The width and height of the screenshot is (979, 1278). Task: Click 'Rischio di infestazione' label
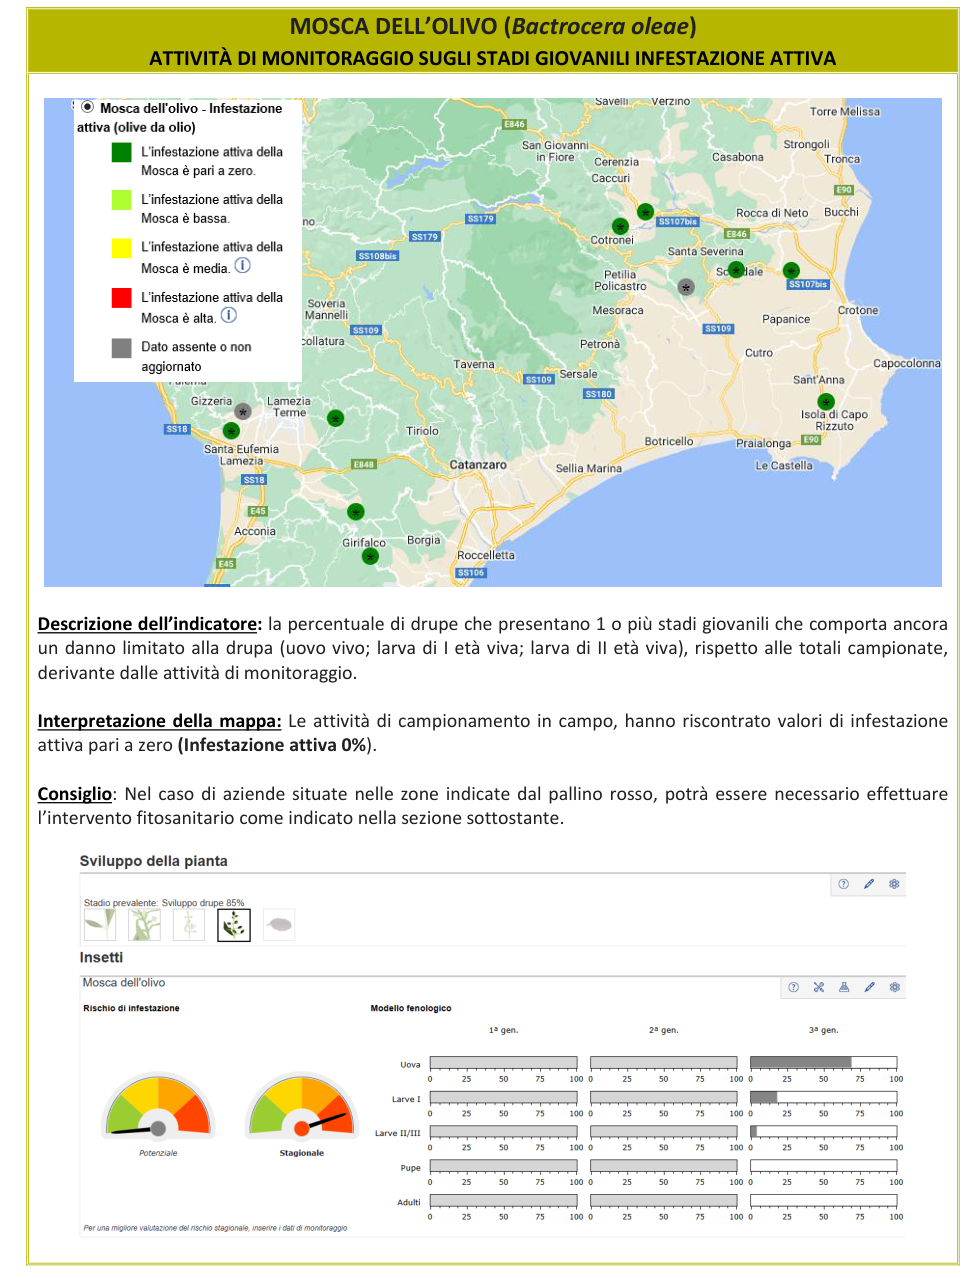[131, 1008]
